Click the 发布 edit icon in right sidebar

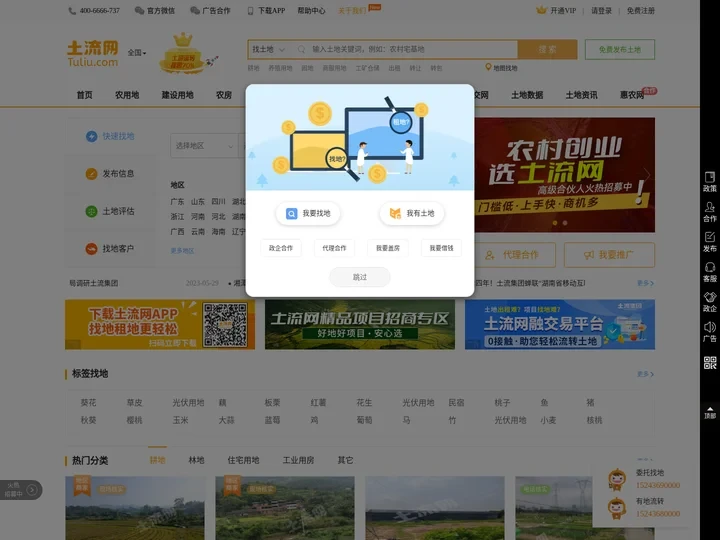[709, 237]
